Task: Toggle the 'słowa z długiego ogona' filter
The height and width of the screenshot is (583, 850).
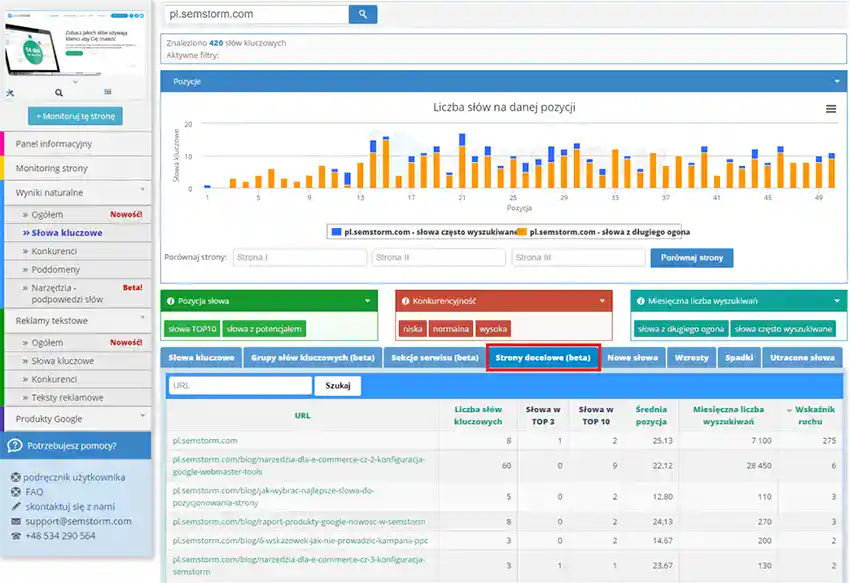Action: 681,329
